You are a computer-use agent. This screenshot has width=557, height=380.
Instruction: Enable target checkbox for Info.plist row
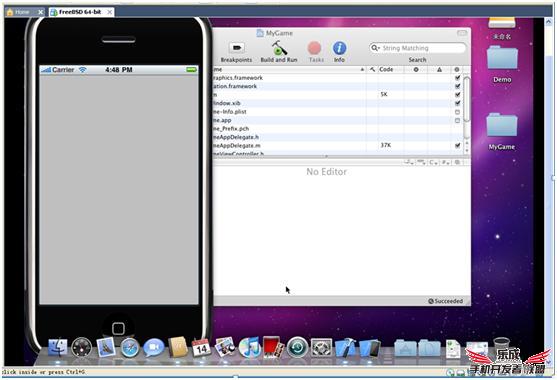tap(457, 112)
